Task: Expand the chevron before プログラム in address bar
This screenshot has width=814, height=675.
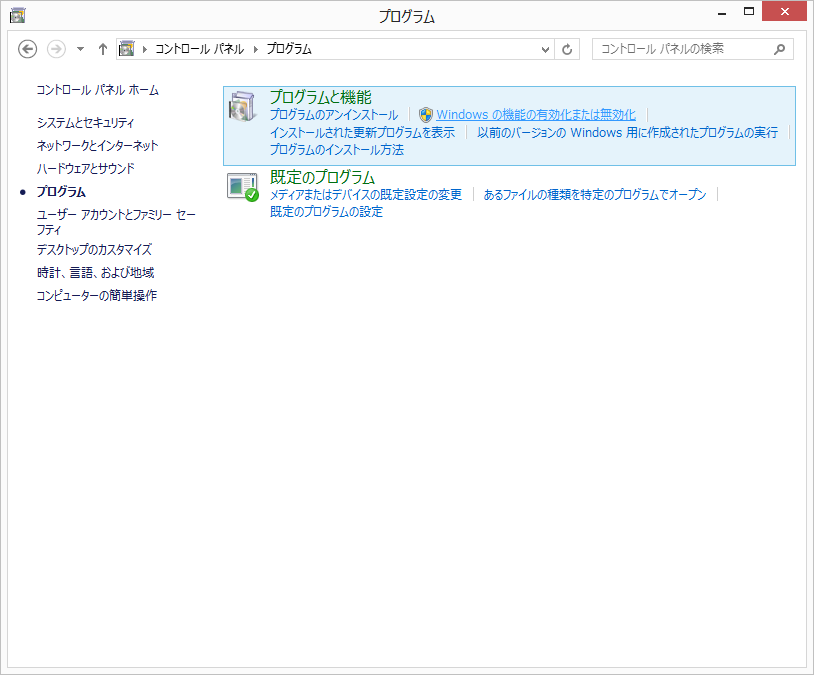Action: 256,49
